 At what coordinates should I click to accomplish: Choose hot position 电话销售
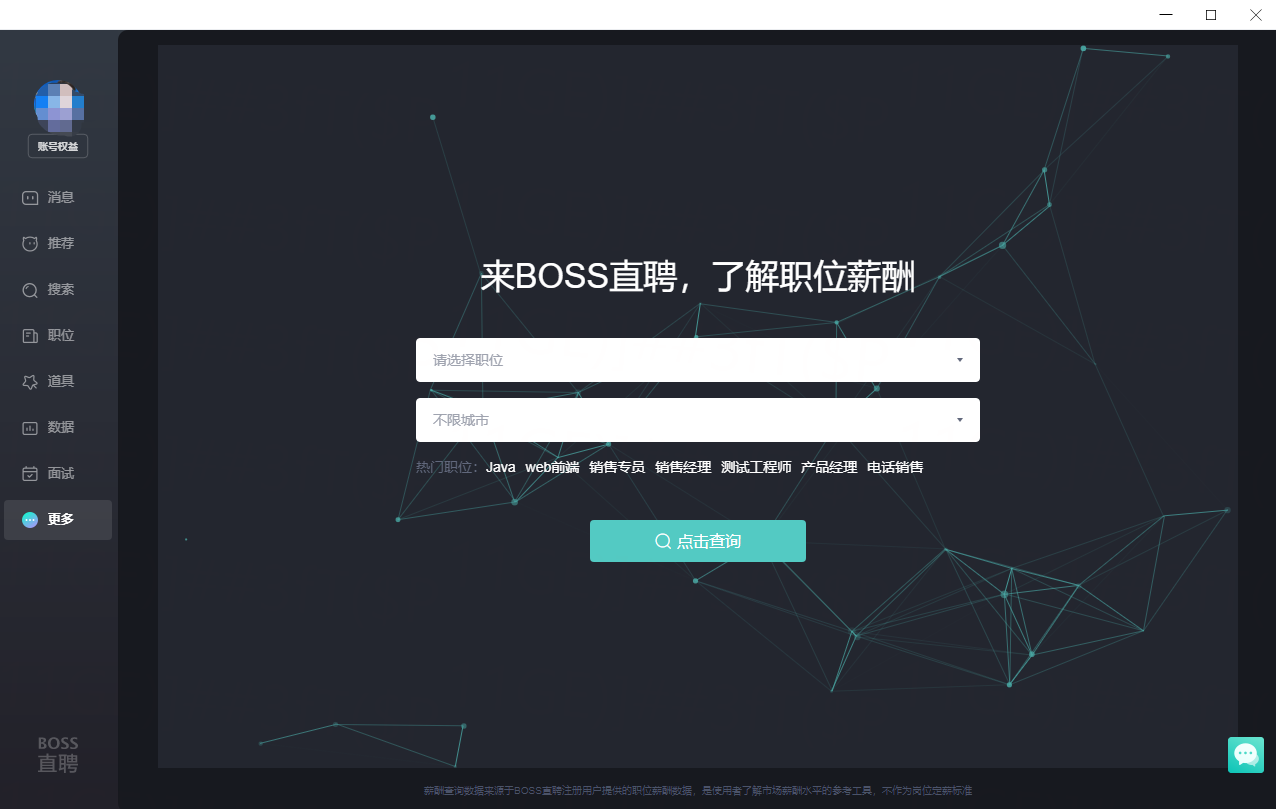point(895,467)
